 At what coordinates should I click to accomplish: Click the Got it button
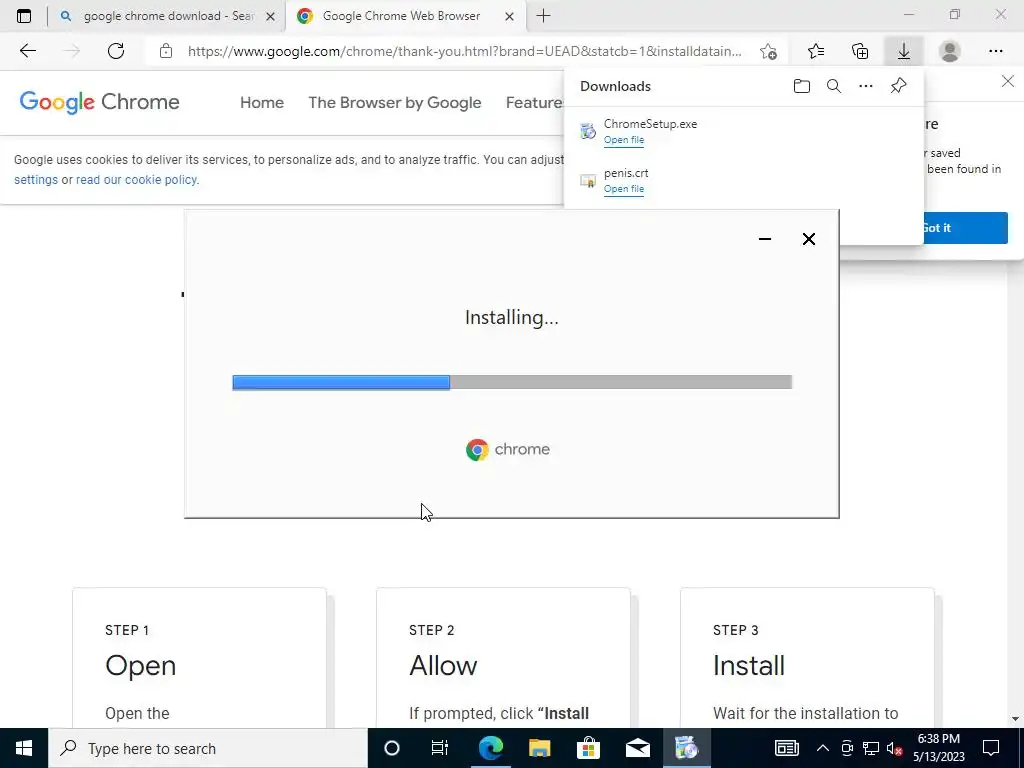click(x=965, y=228)
